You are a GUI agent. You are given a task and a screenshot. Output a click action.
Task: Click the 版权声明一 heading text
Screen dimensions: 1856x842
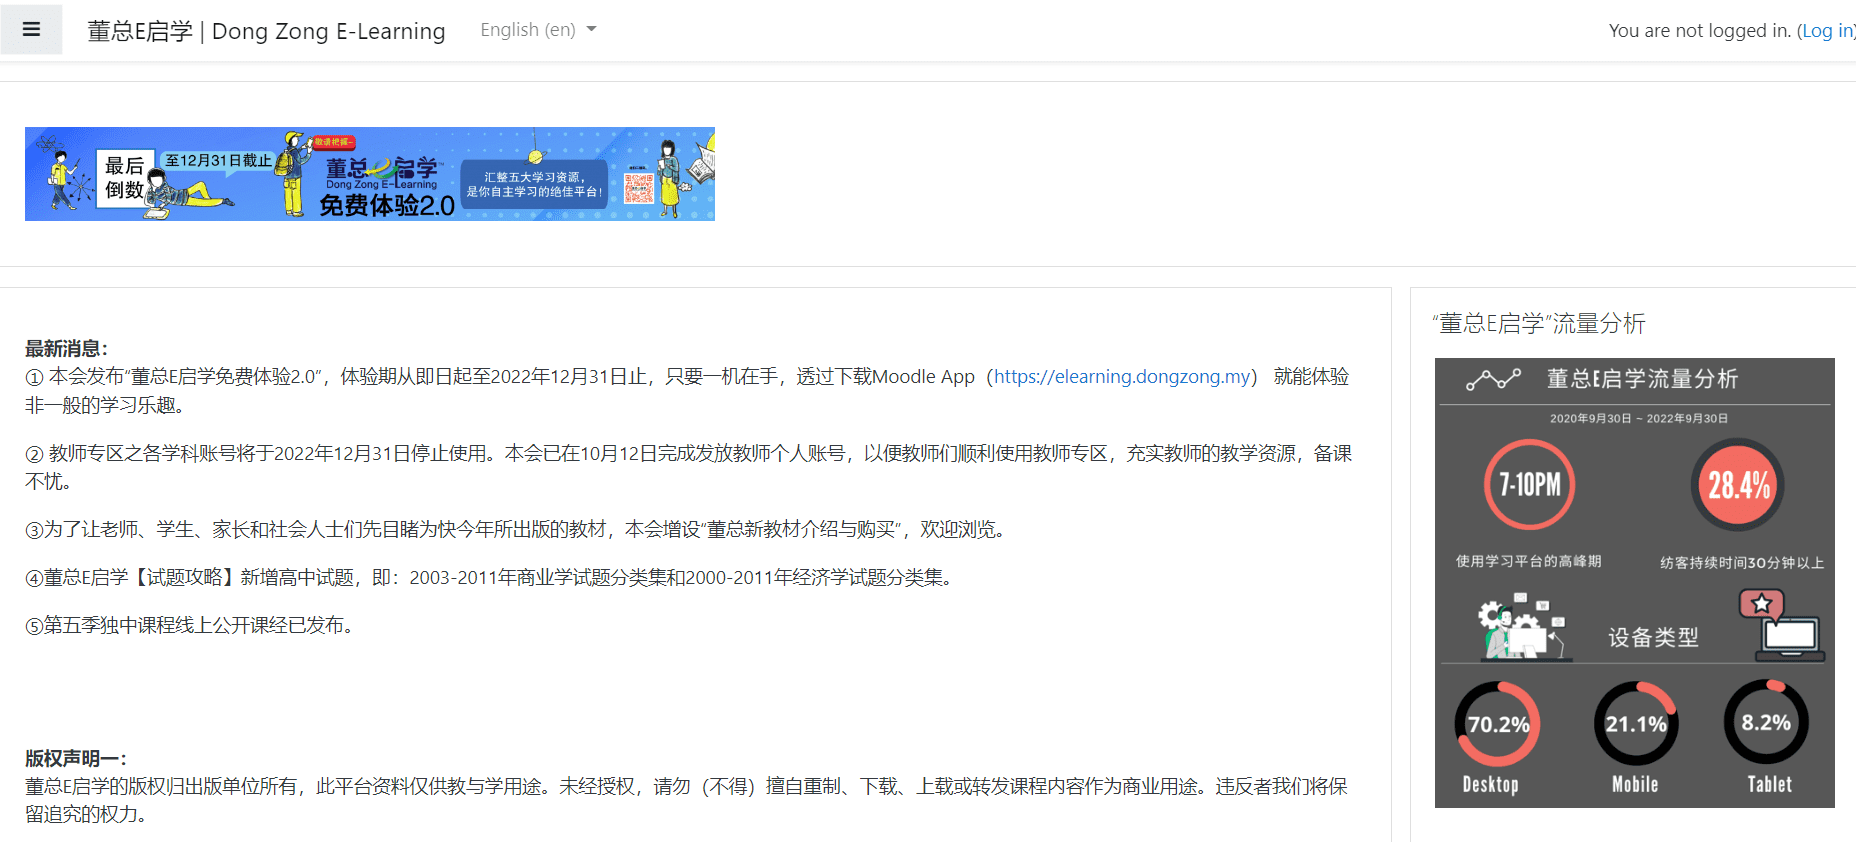pyautogui.click(x=76, y=759)
